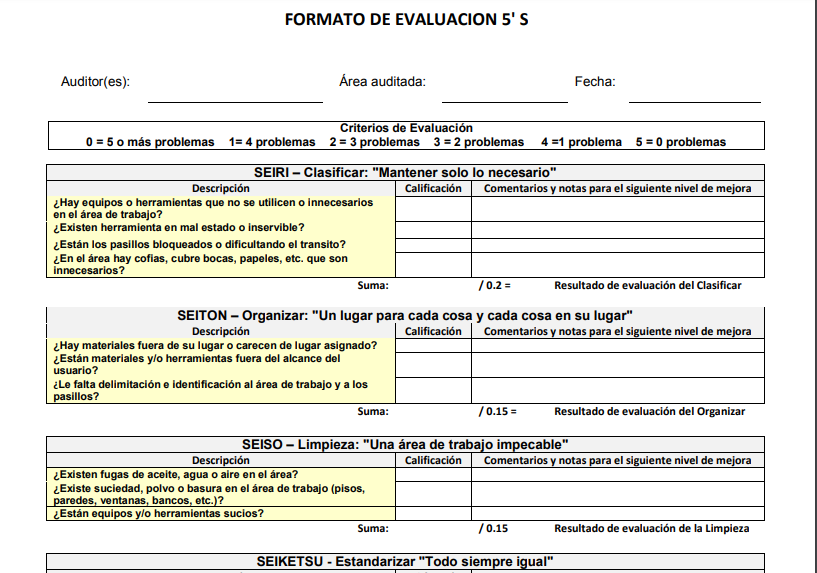Viewport: 817px width, 573px height.
Task: Click 'Calificación' header in SEIRI table
Action: point(433,189)
